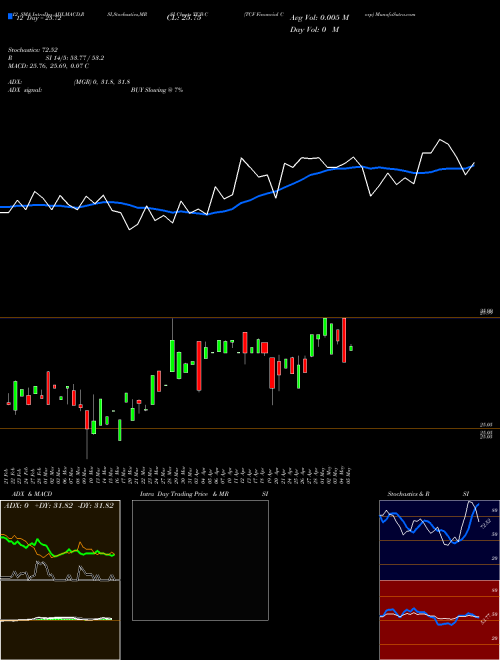Image resolution: width=500 pixels, height=660 pixels.
Task: Click the 'Intra Day Trading Price & MR SI' title
Action: [204, 494]
